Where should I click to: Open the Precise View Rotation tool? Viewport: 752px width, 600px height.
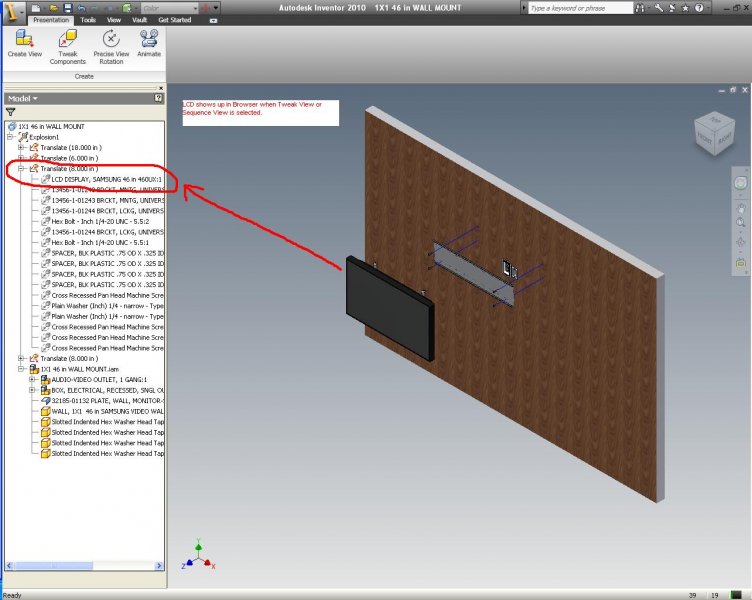click(x=111, y=45)
